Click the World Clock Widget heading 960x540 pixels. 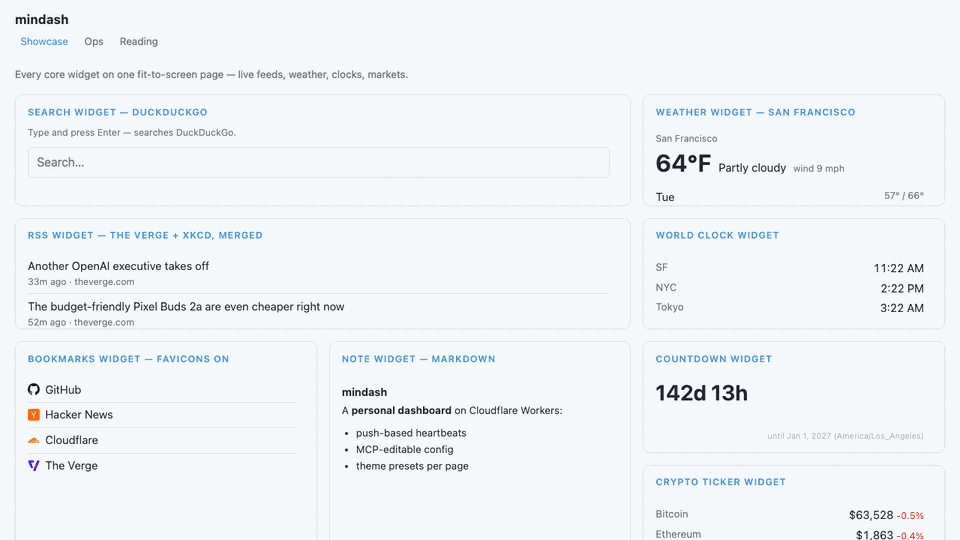click(x=717, y=235)
